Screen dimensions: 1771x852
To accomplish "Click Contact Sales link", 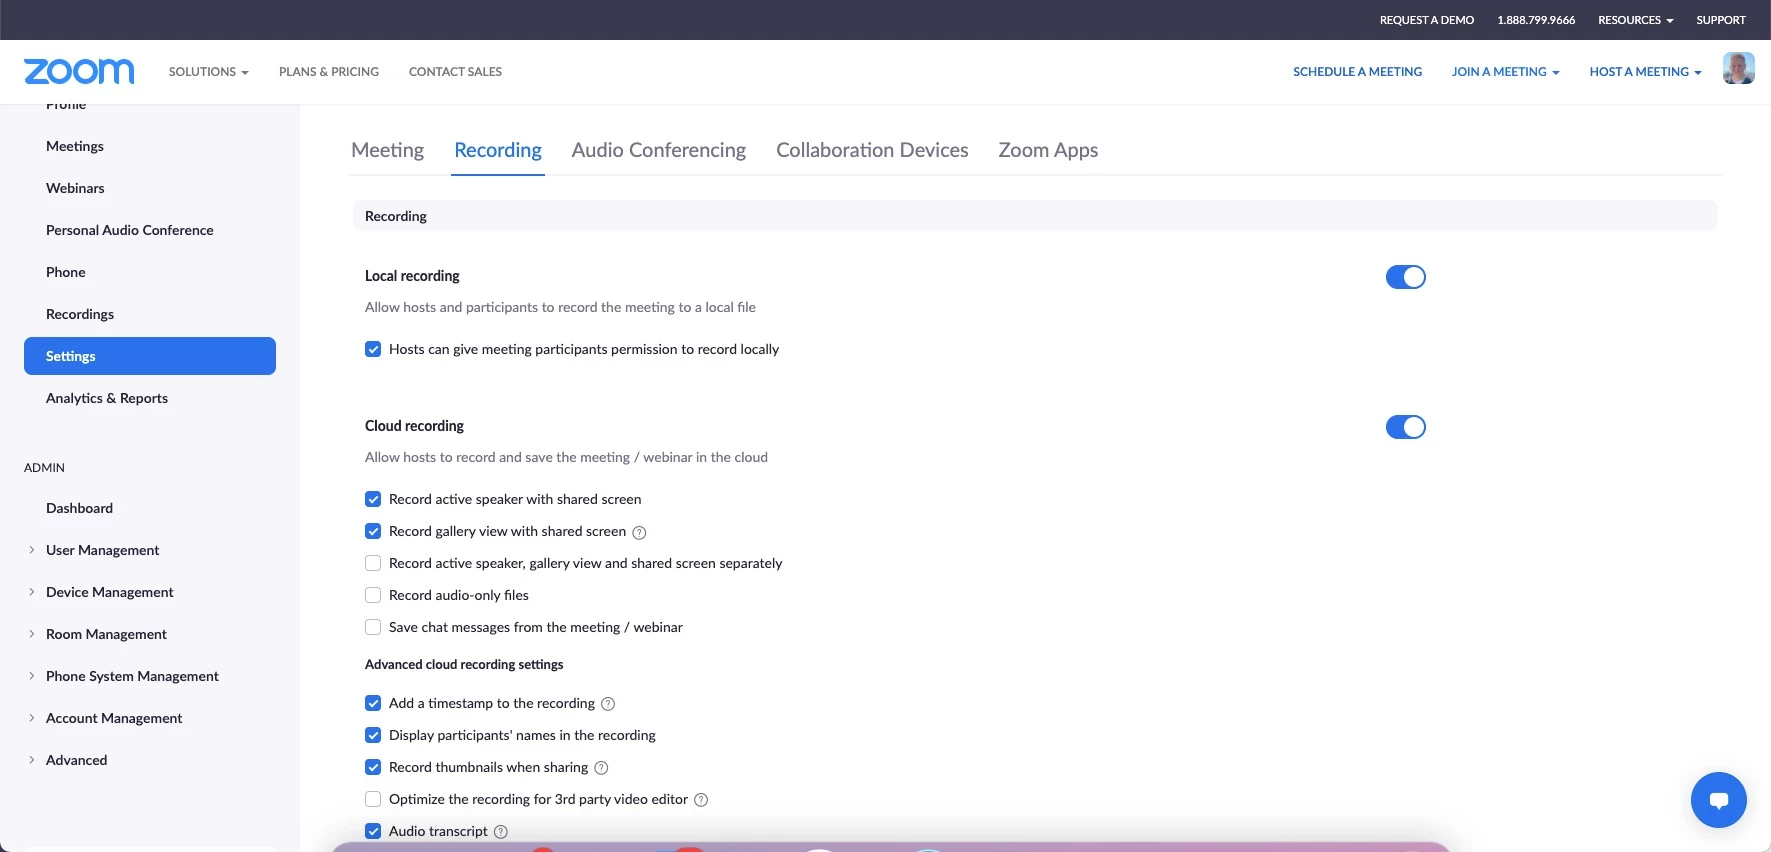I will [x=455, y=72].
